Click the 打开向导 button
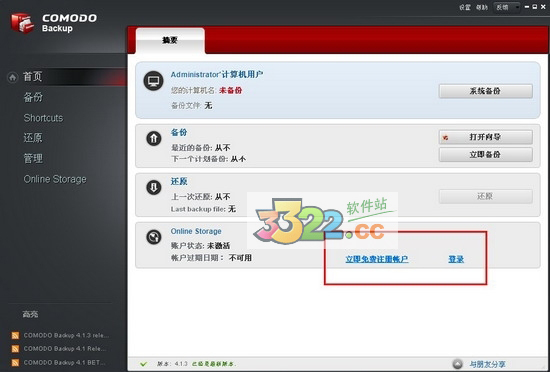Screen dimensions: 550x372 (485, 137)
